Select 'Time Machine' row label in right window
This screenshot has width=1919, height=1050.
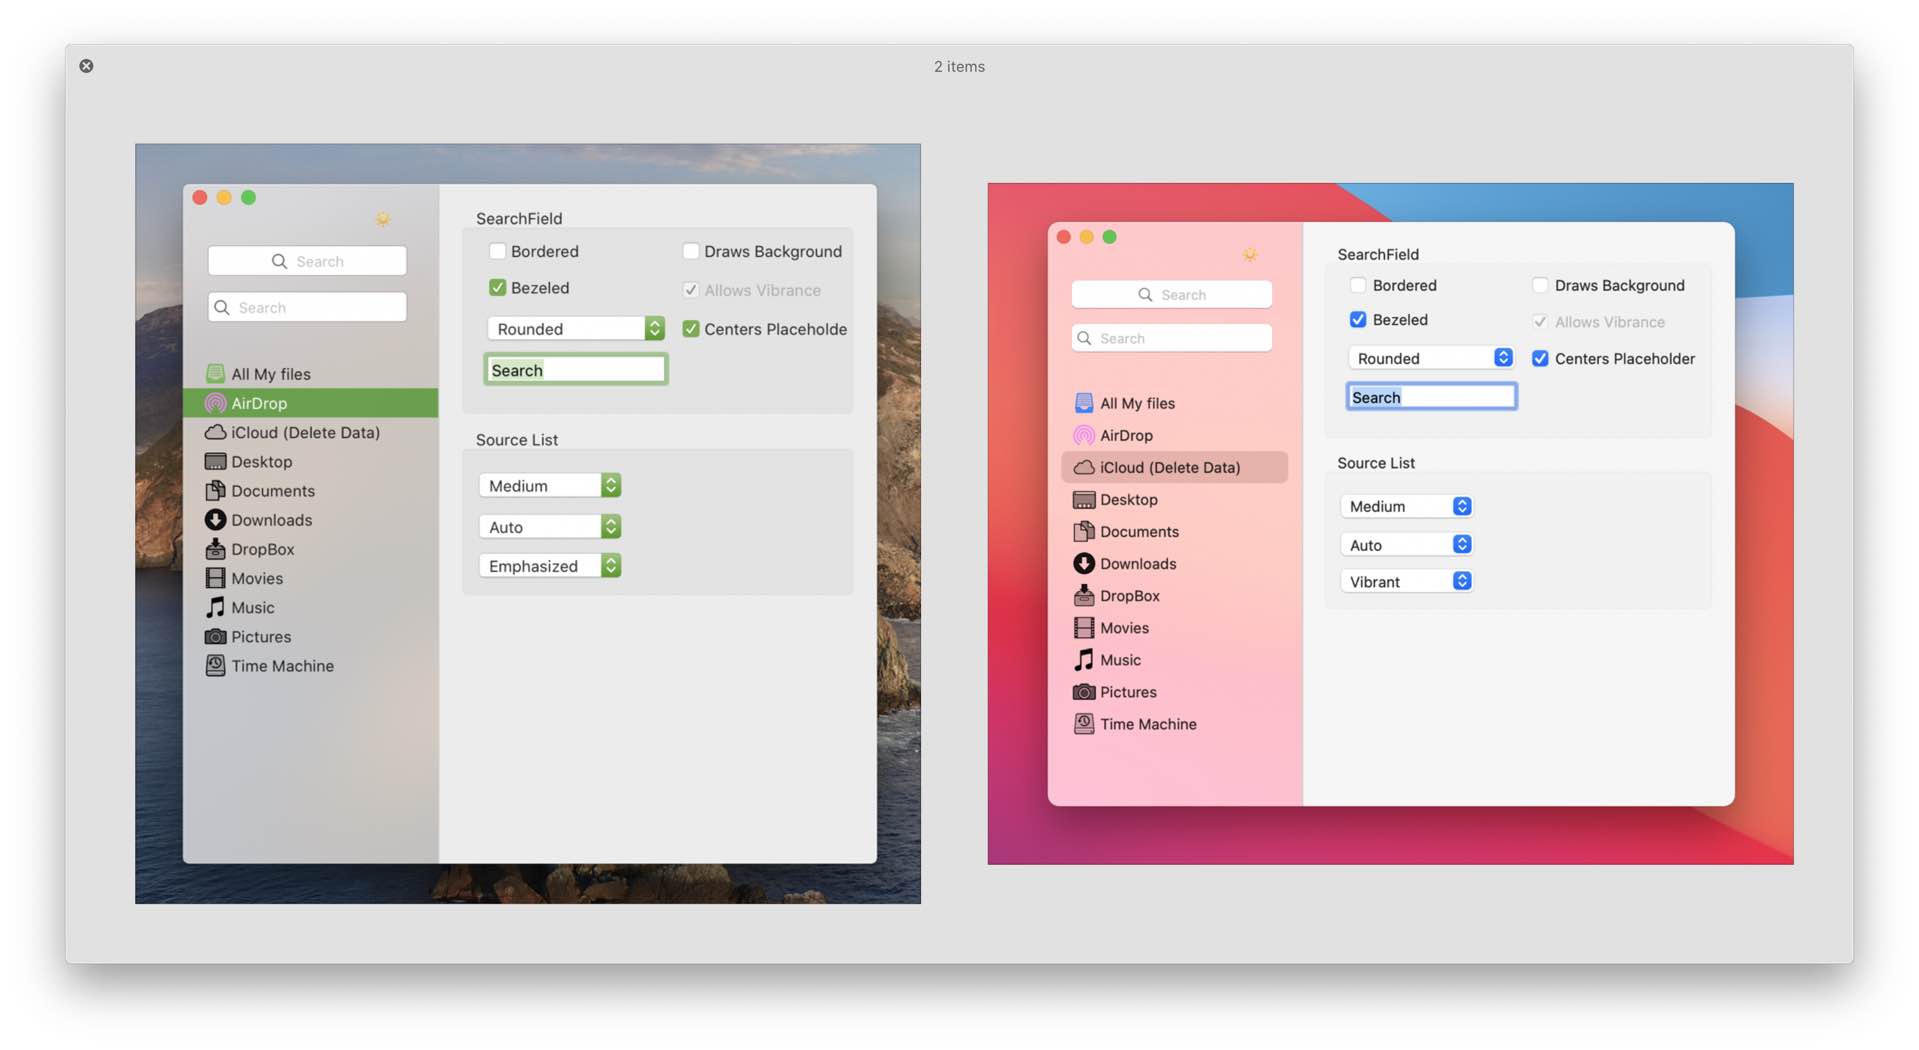pos(1148,724)
